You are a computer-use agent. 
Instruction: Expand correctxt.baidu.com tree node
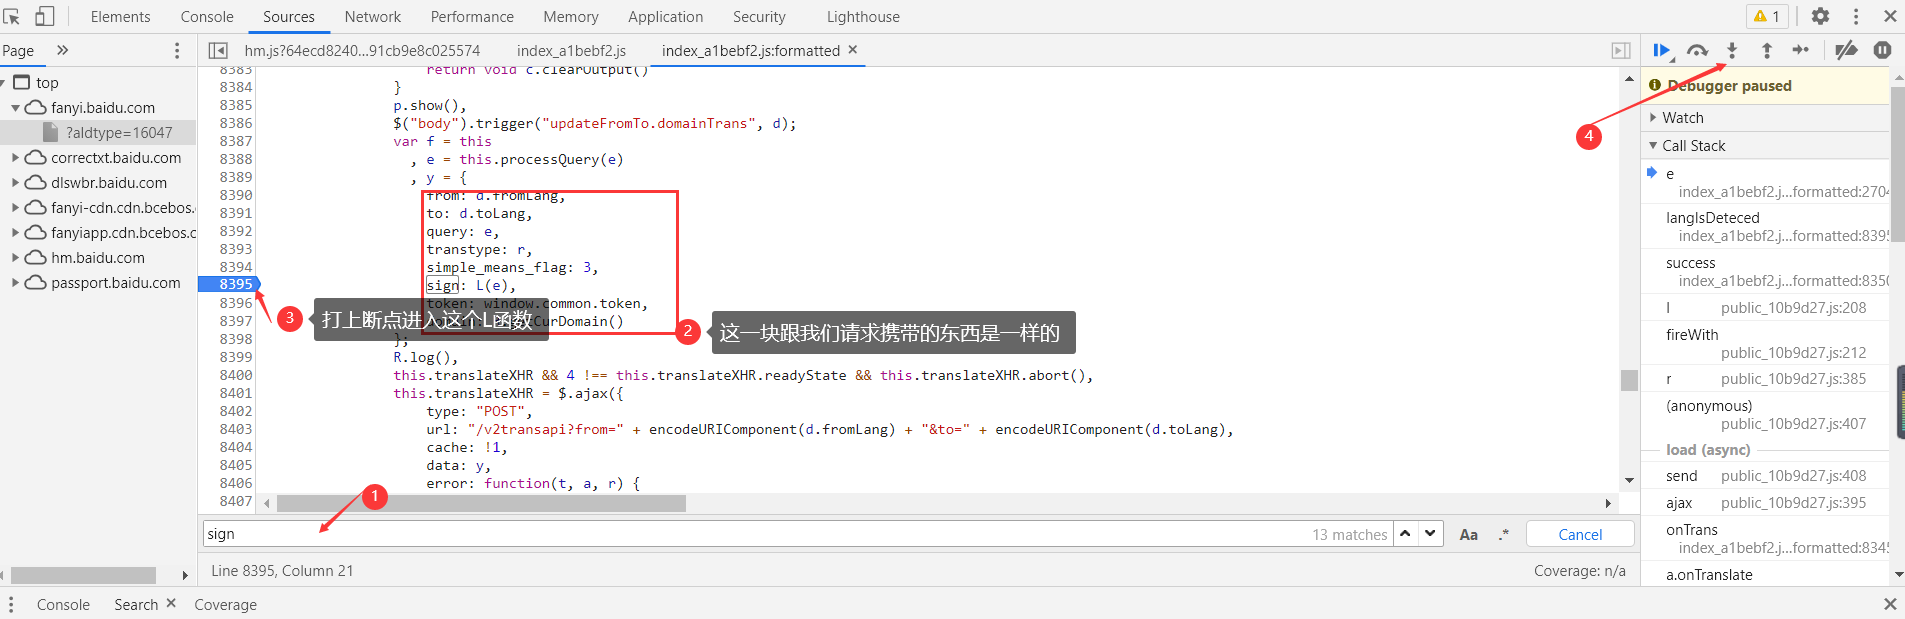pos(16,158)
